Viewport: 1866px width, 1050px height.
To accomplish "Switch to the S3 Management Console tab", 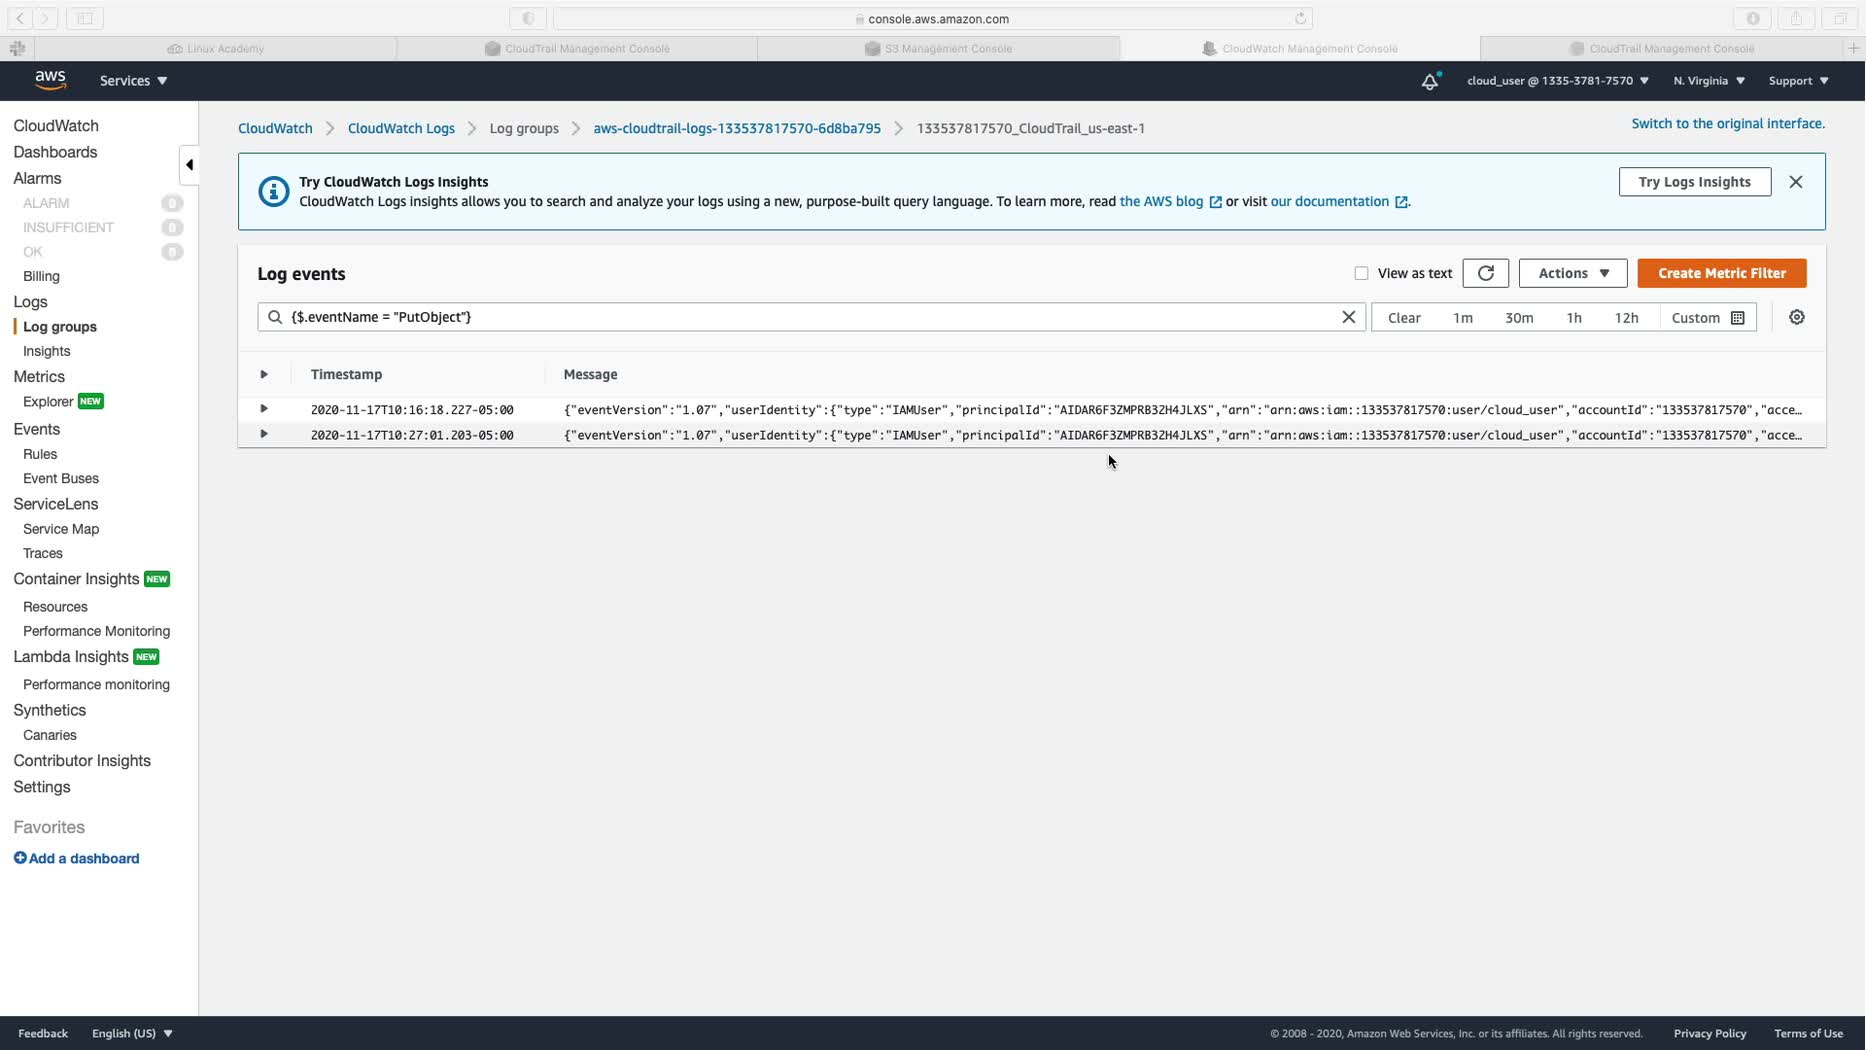I will tap(939, 48).
